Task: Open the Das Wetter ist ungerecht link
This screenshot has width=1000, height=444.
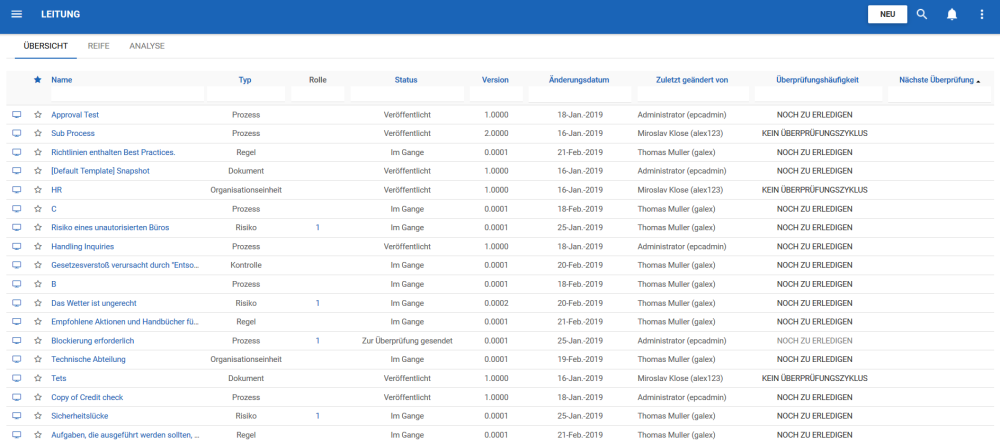Action: 94,303
